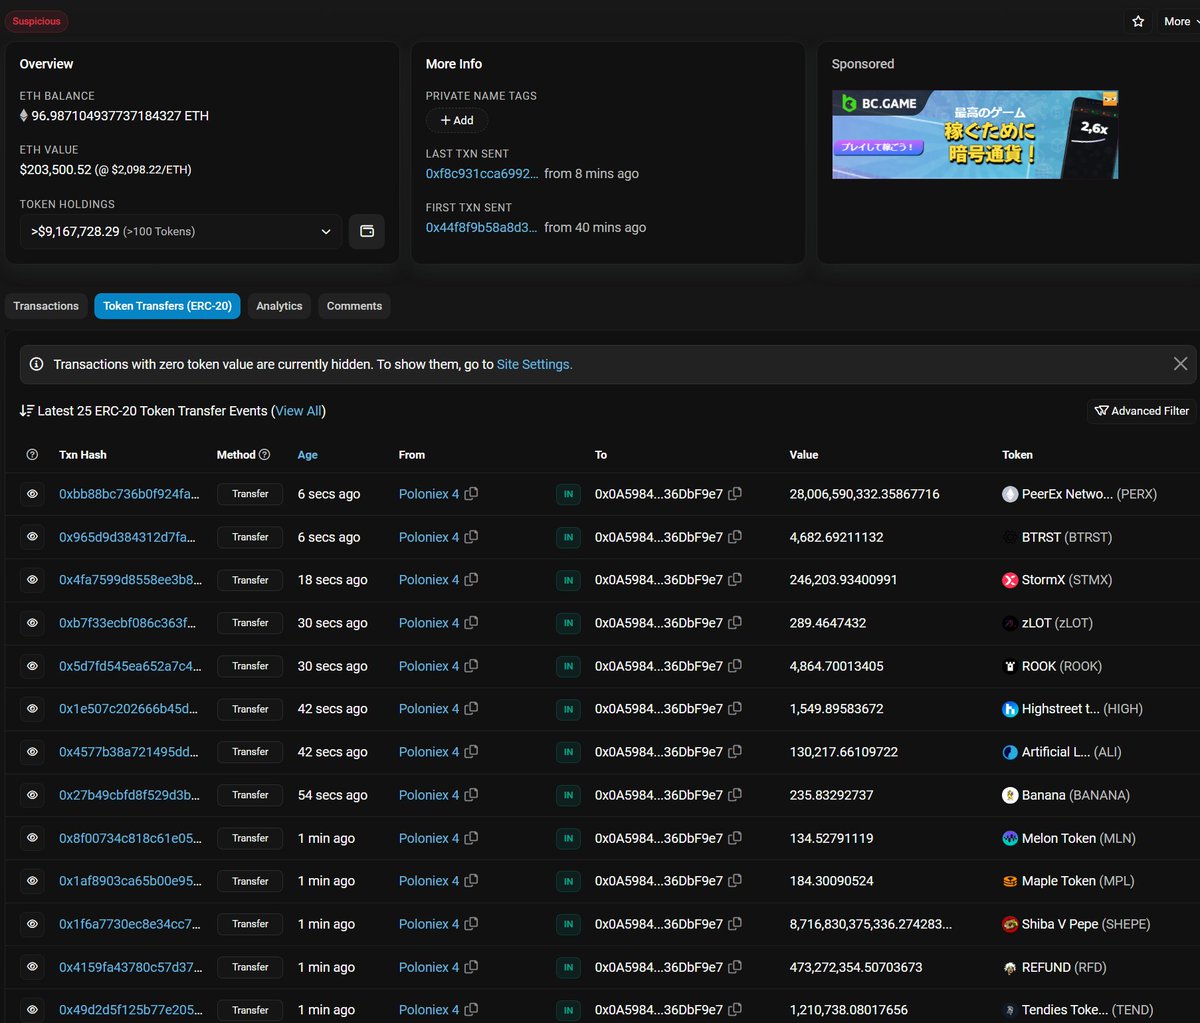The width and height of the screenshot is (1200, 1023).
Task: Open the Comments tab
Action: pyautogui.click(x=354, y=306)
